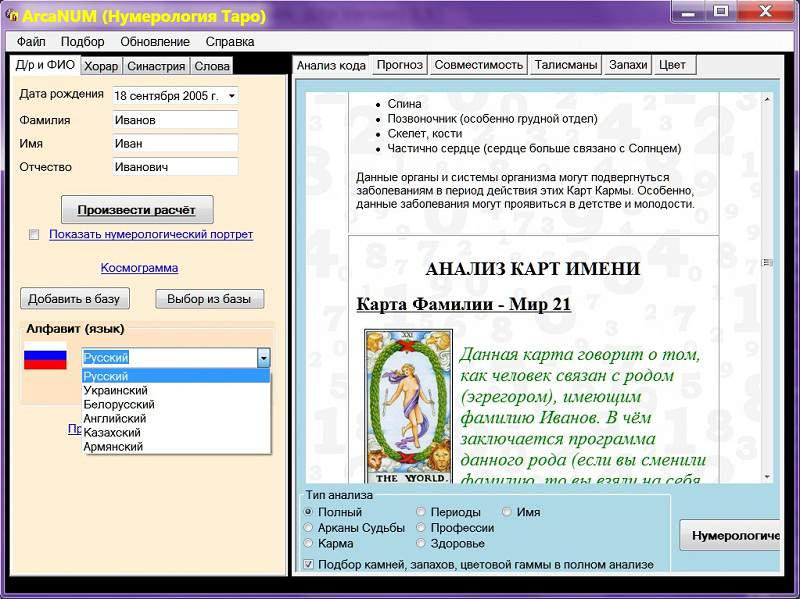Open Показать нумерологический портрет link
Viewport: 800px width, 599px height.
coord(151,235)
